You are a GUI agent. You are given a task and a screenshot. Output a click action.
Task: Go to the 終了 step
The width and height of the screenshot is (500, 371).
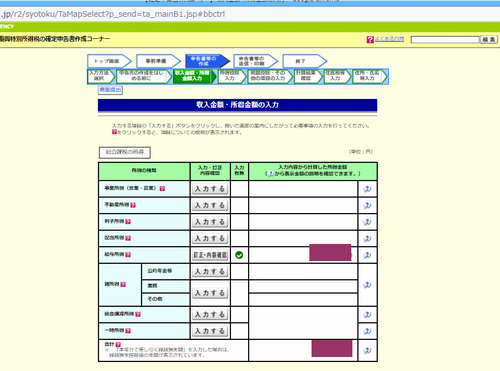coord(304,61)
